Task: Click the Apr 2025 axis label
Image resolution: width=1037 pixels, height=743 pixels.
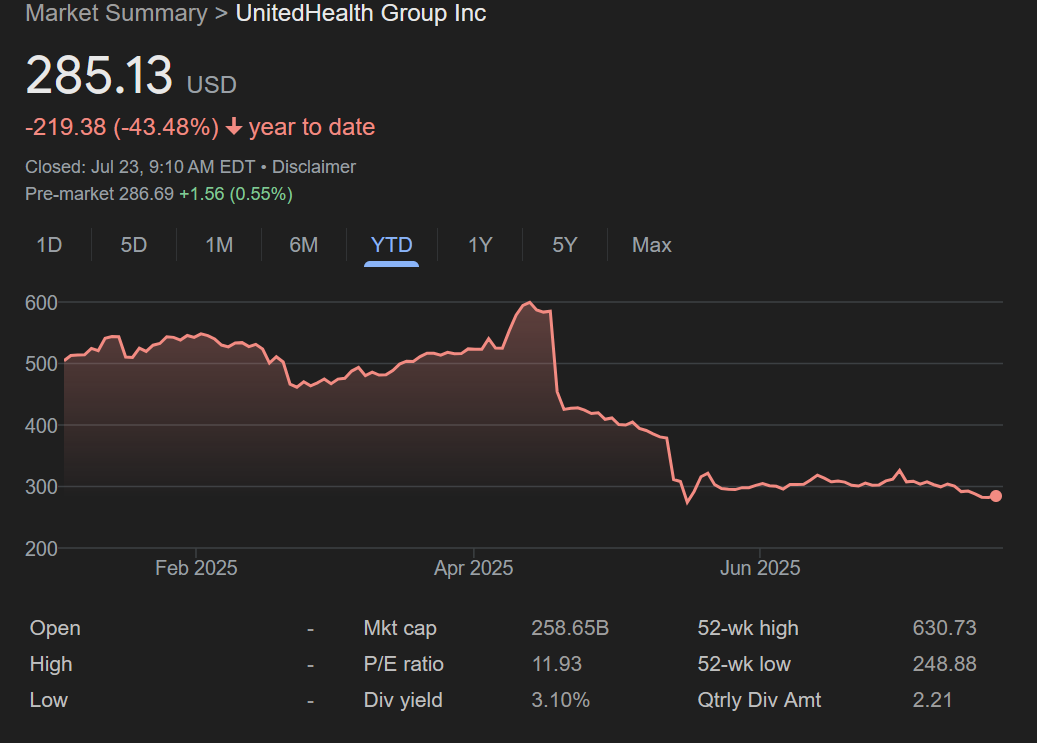Action: click(x=474, y=568)
